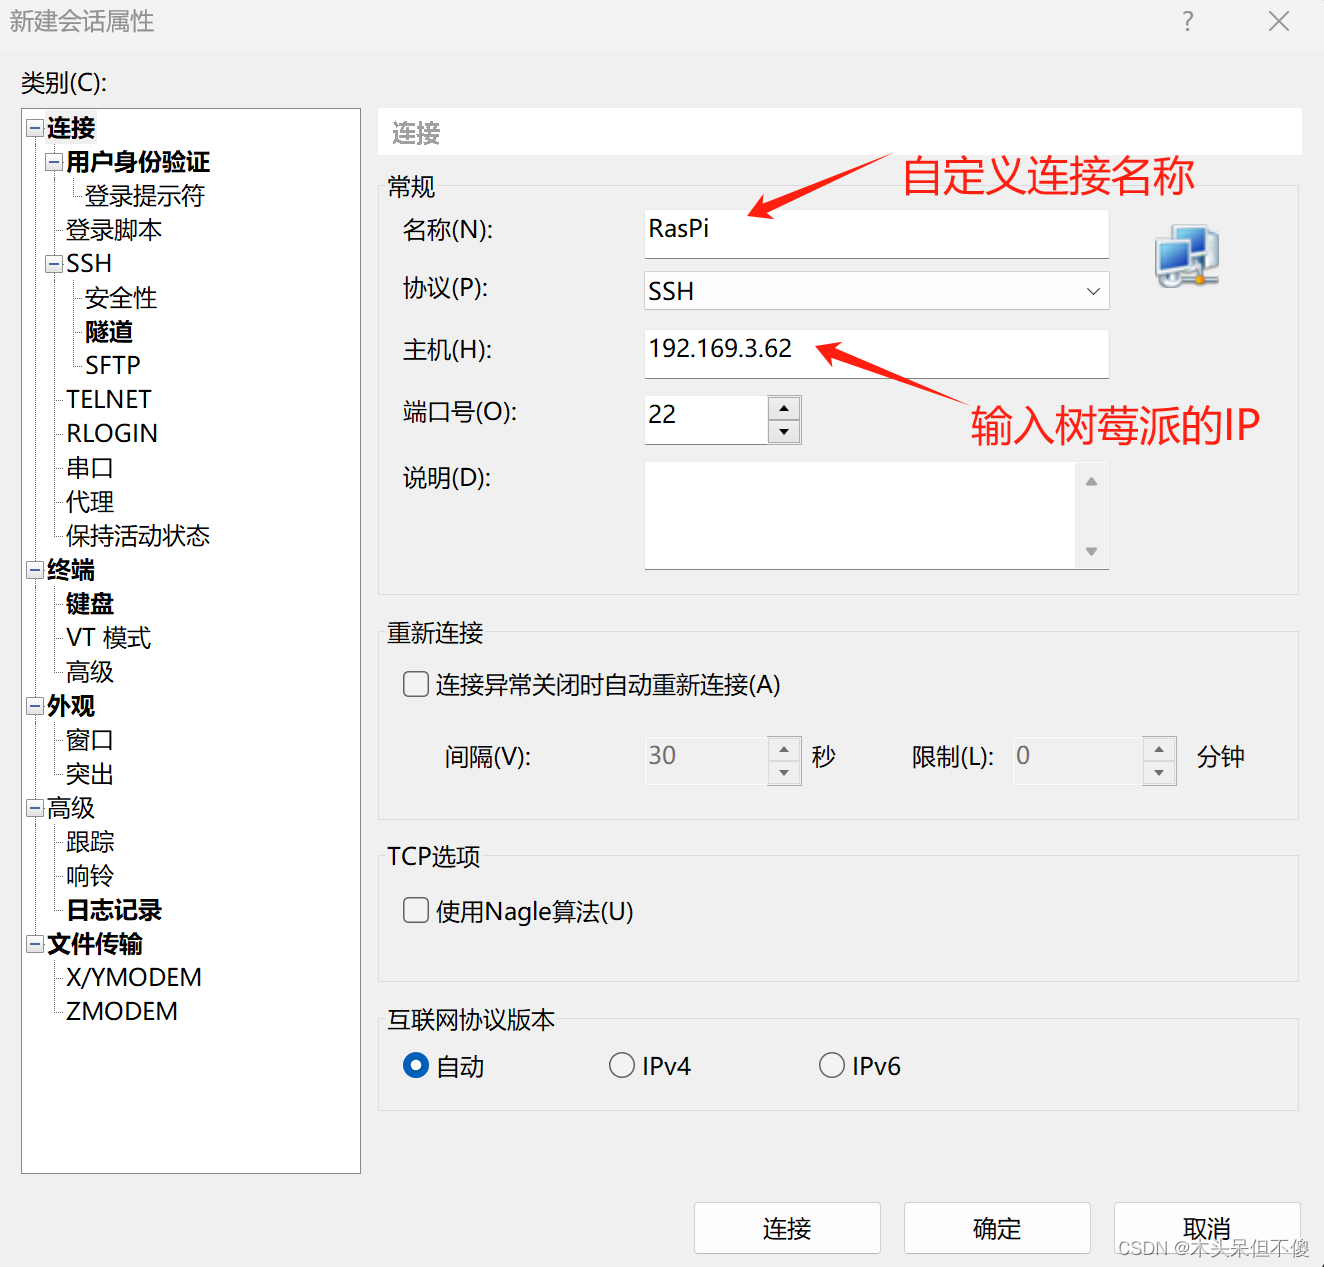Open help with the question mark icon
The image size is (1324, 1267).
[x=1187, y=21]
